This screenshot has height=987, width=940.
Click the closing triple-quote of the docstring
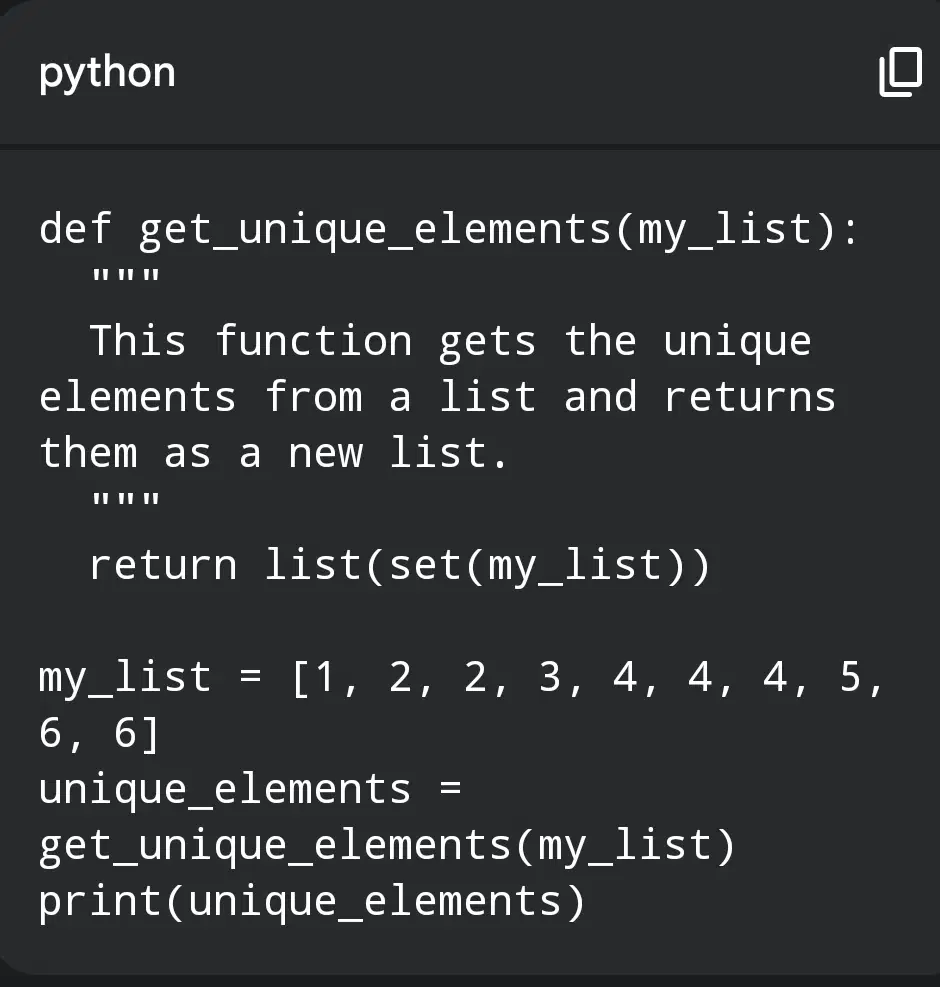[x=126, y=500]
